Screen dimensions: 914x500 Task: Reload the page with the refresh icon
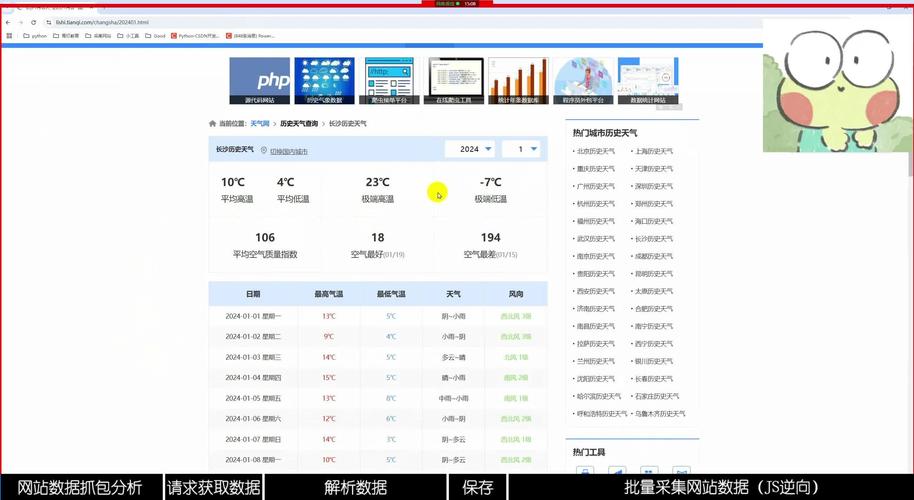[33, 22]
